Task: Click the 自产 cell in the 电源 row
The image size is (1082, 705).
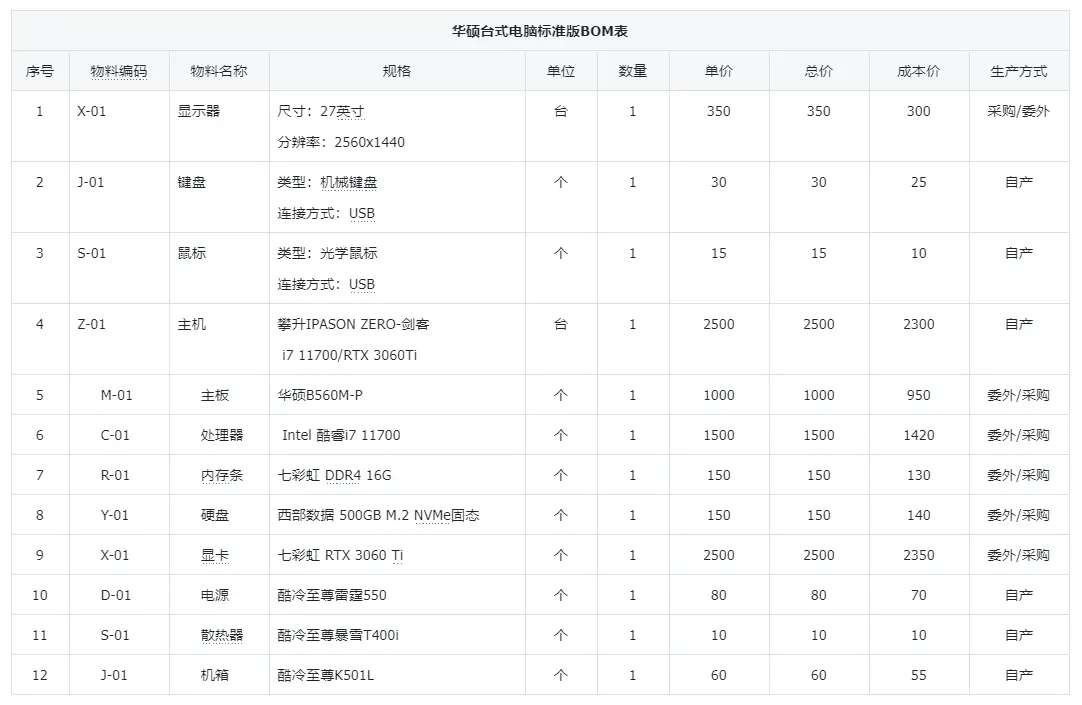Action: 1019,595
